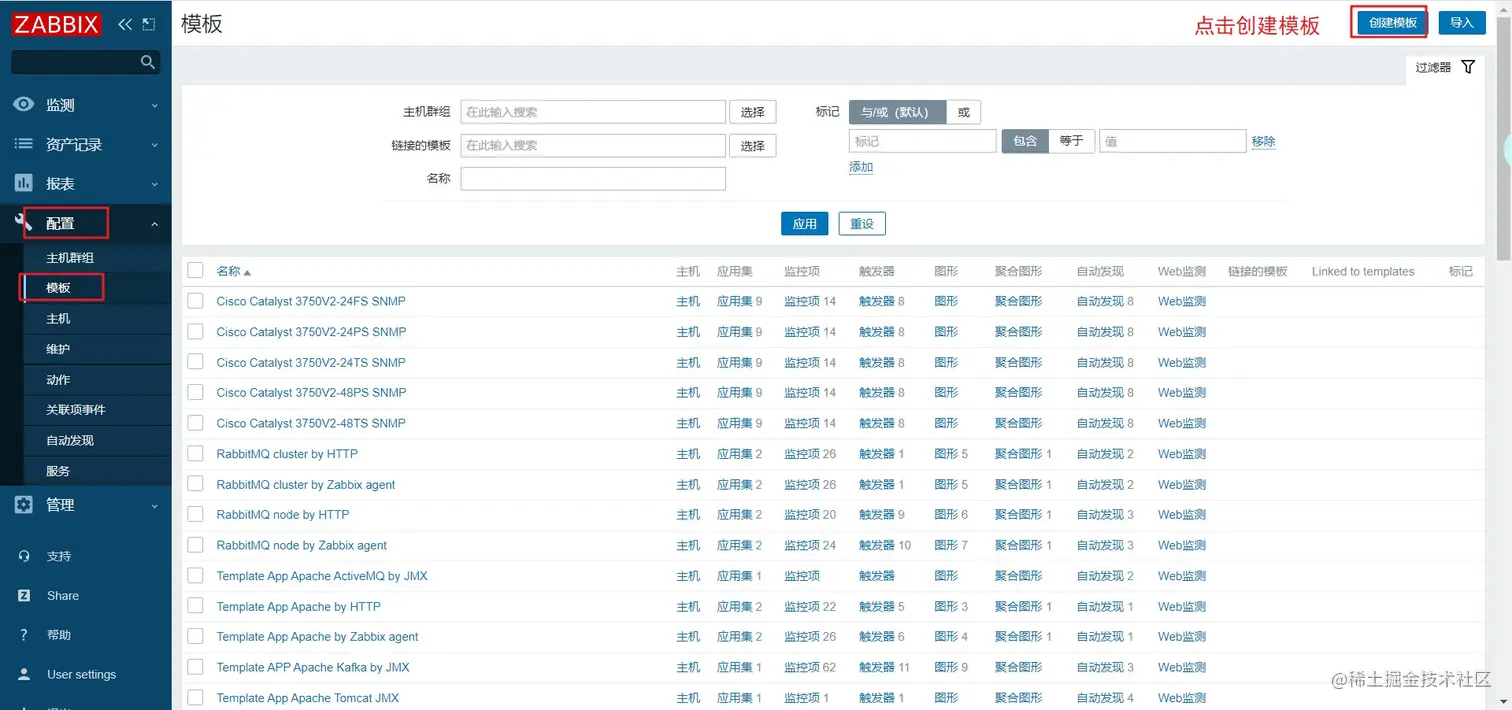Expand the 管理 menu chevron
Screen dimensions: 1512x710
(154, 506)
